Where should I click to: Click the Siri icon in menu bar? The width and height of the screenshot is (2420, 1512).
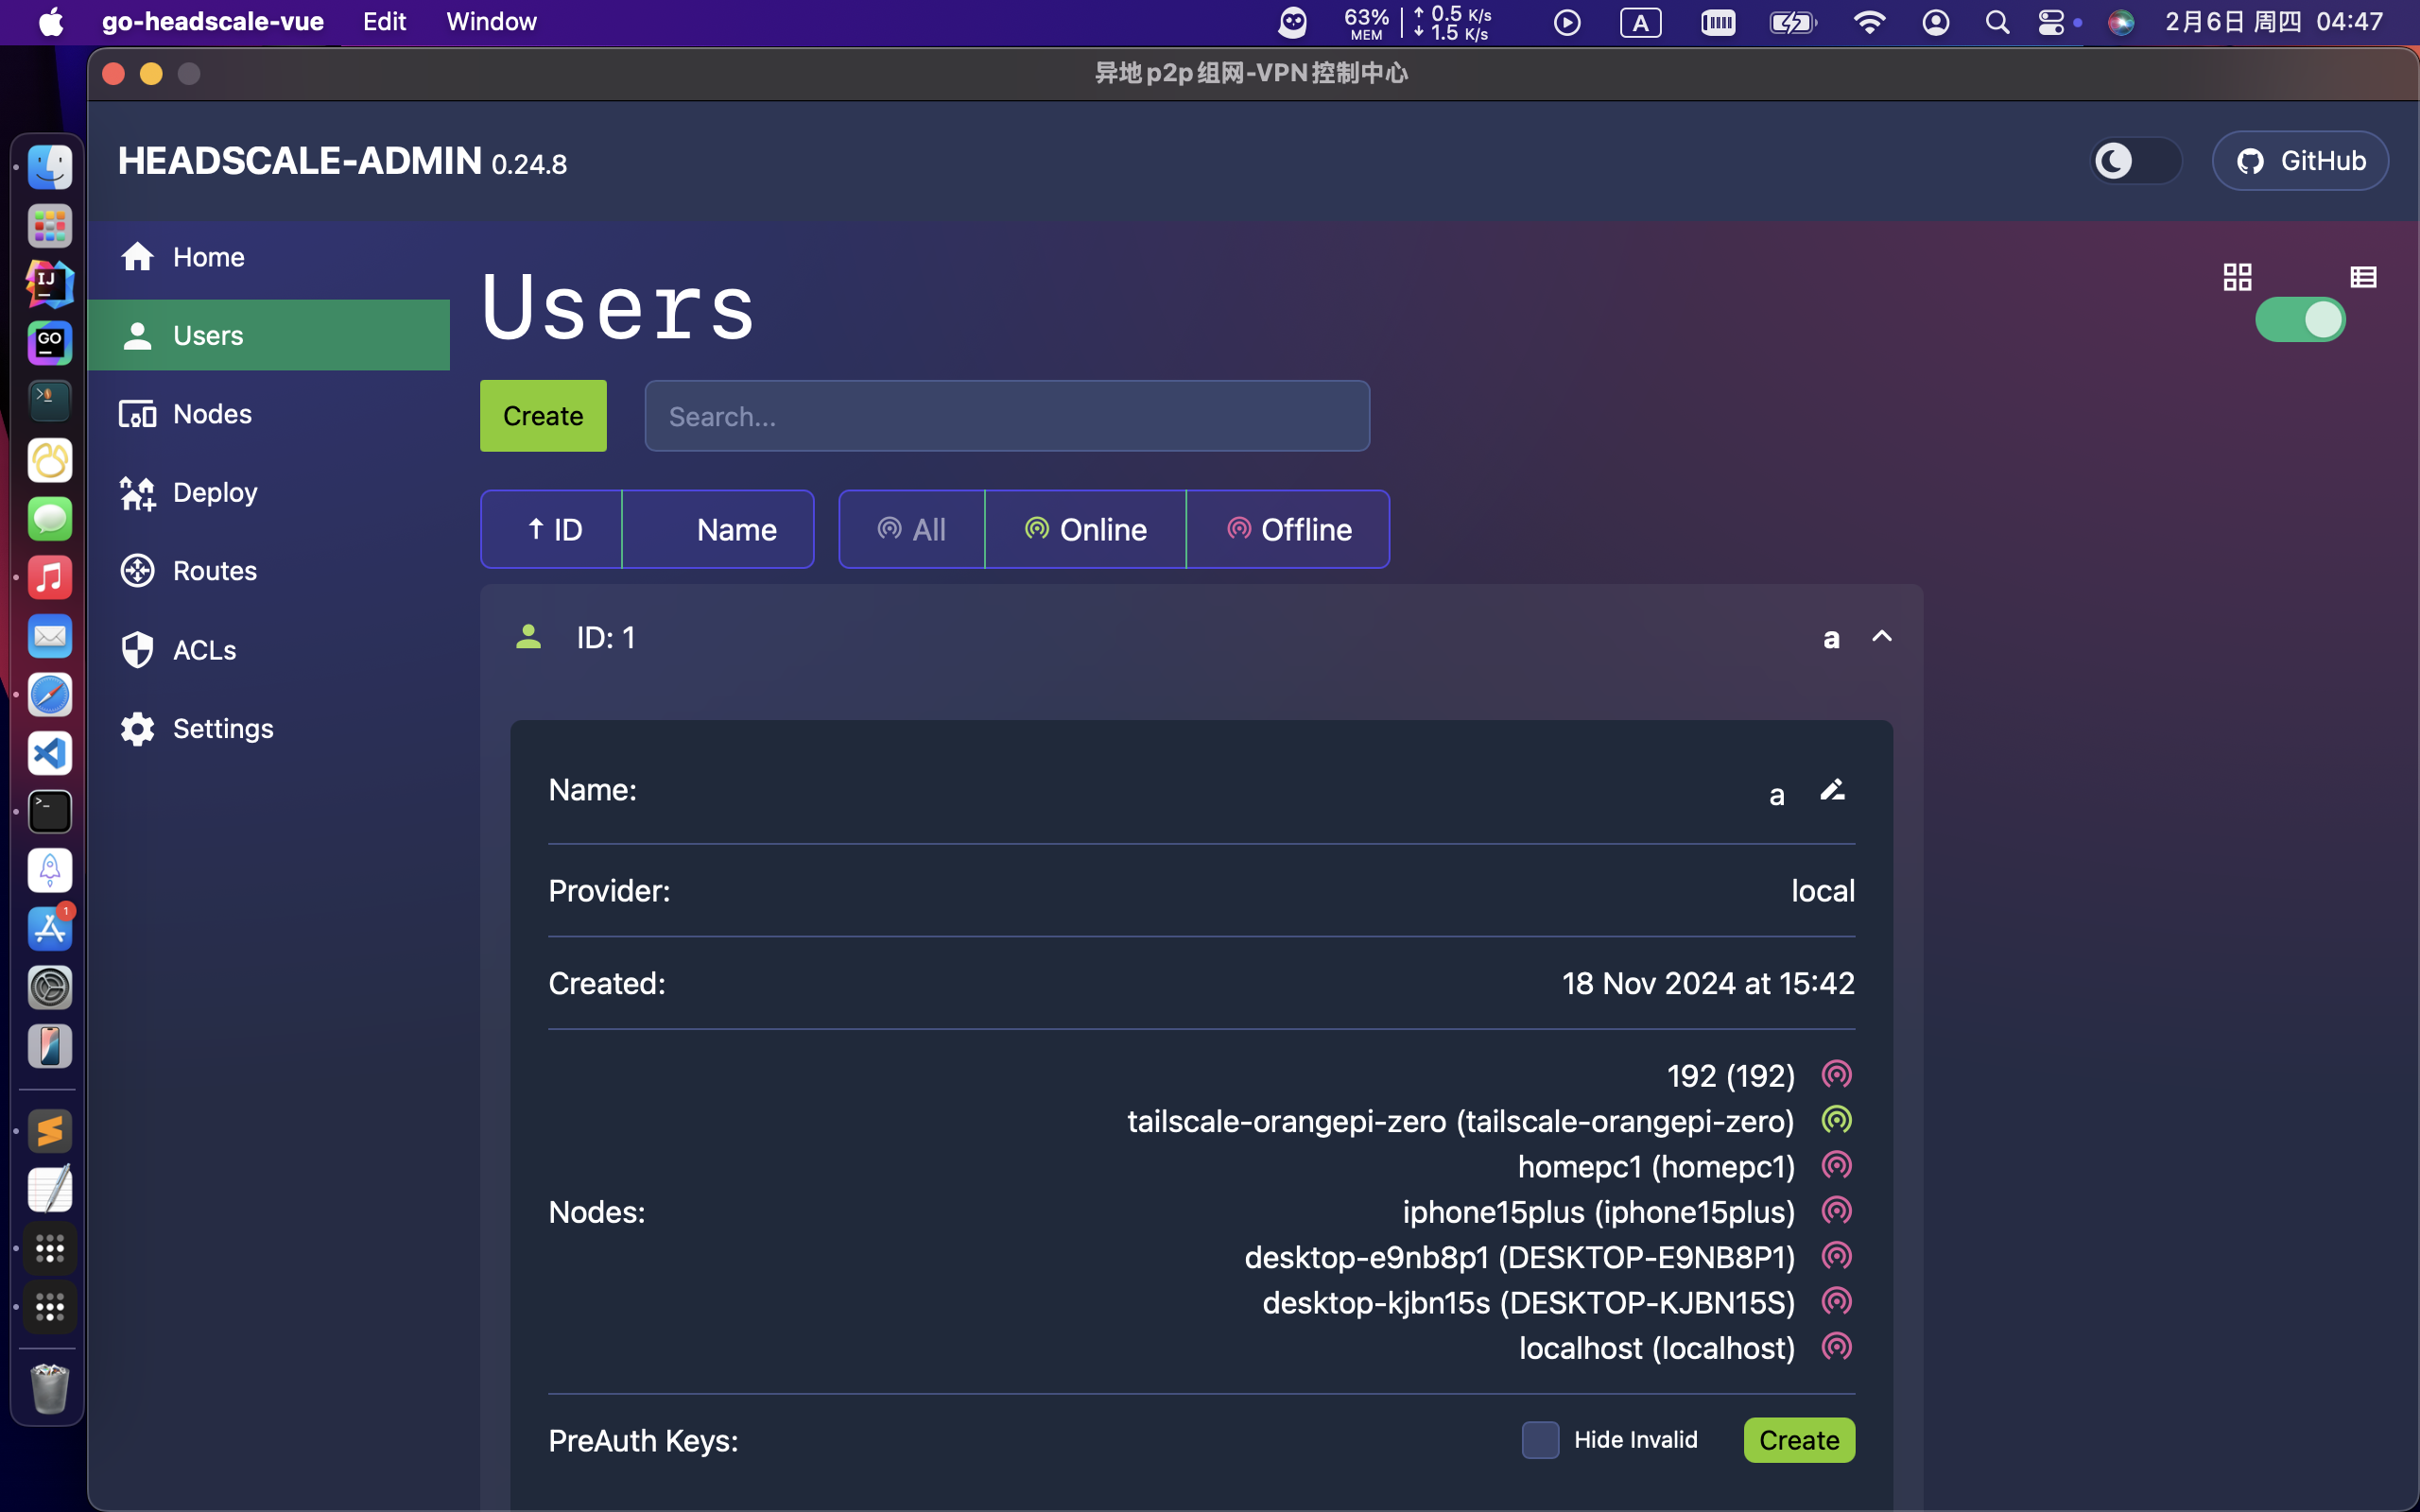coord(2121,22)
